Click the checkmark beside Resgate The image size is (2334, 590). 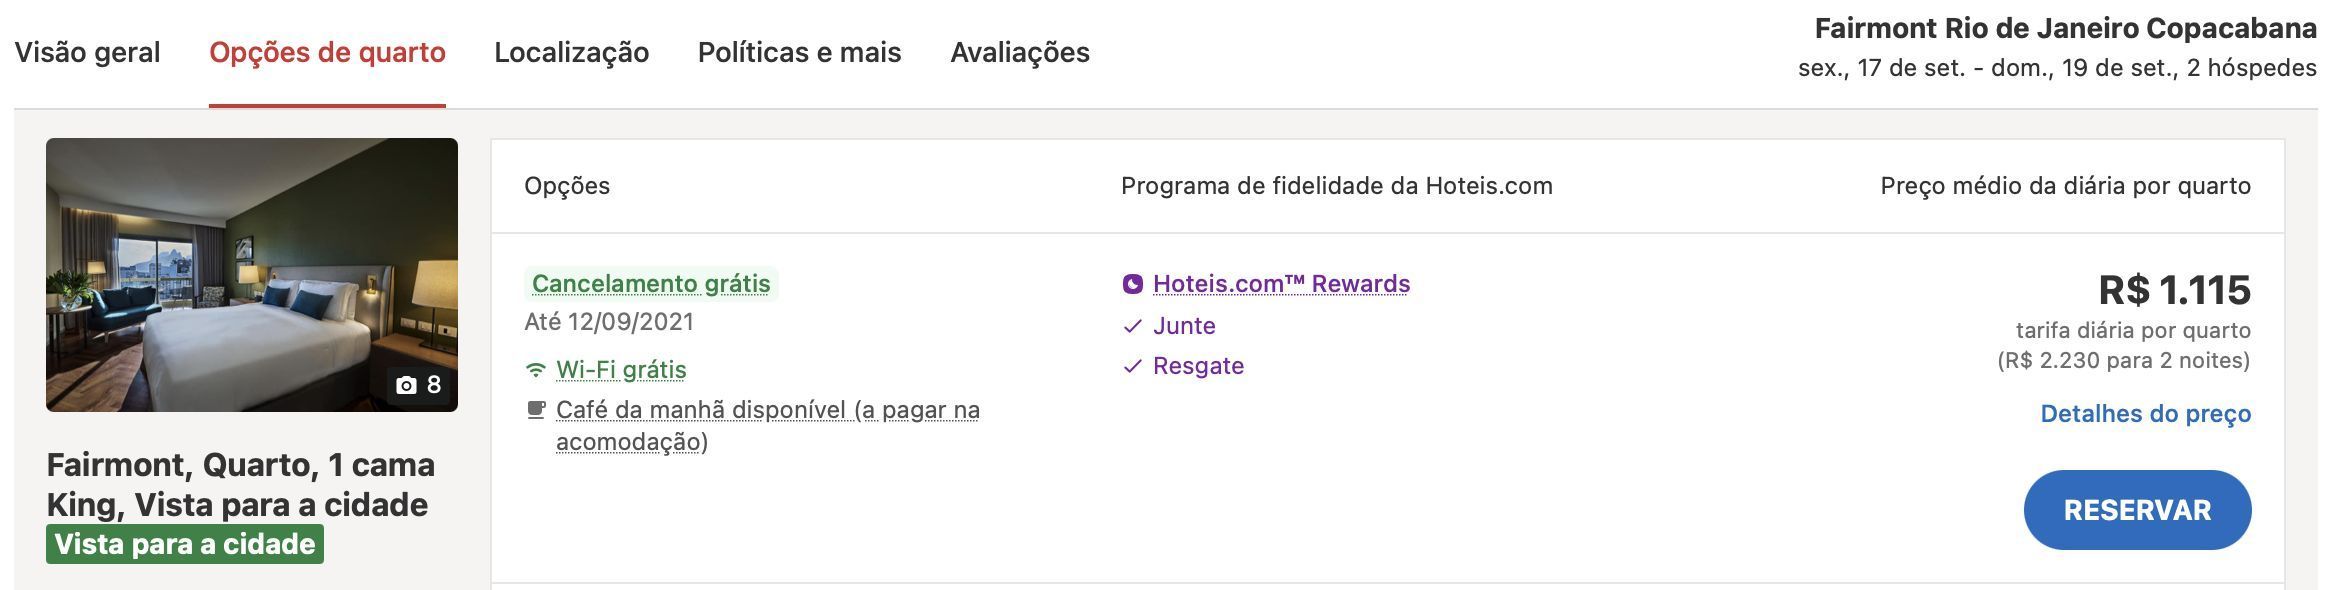[x=1132, y=366]
